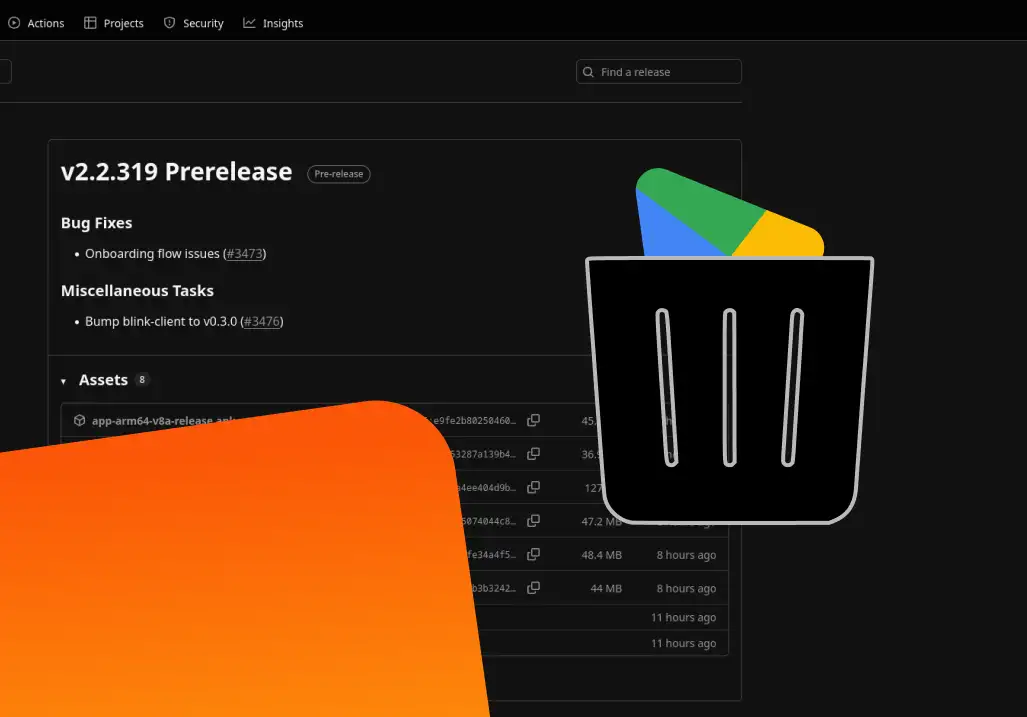Copy hash ending b3b3242
The width and height of the screenshot is (1027, 717).
point(534,587)
